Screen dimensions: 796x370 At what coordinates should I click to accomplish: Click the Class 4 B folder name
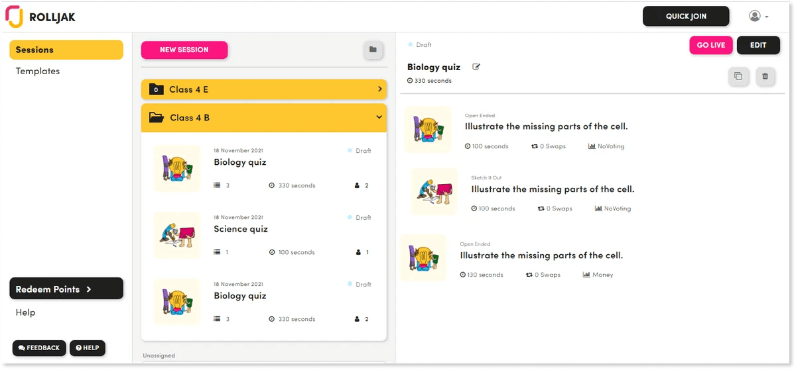click(189, 118)
